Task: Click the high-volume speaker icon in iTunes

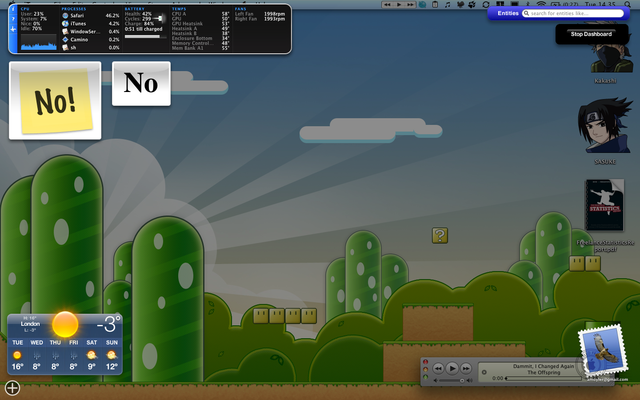Action: (469, 380)
